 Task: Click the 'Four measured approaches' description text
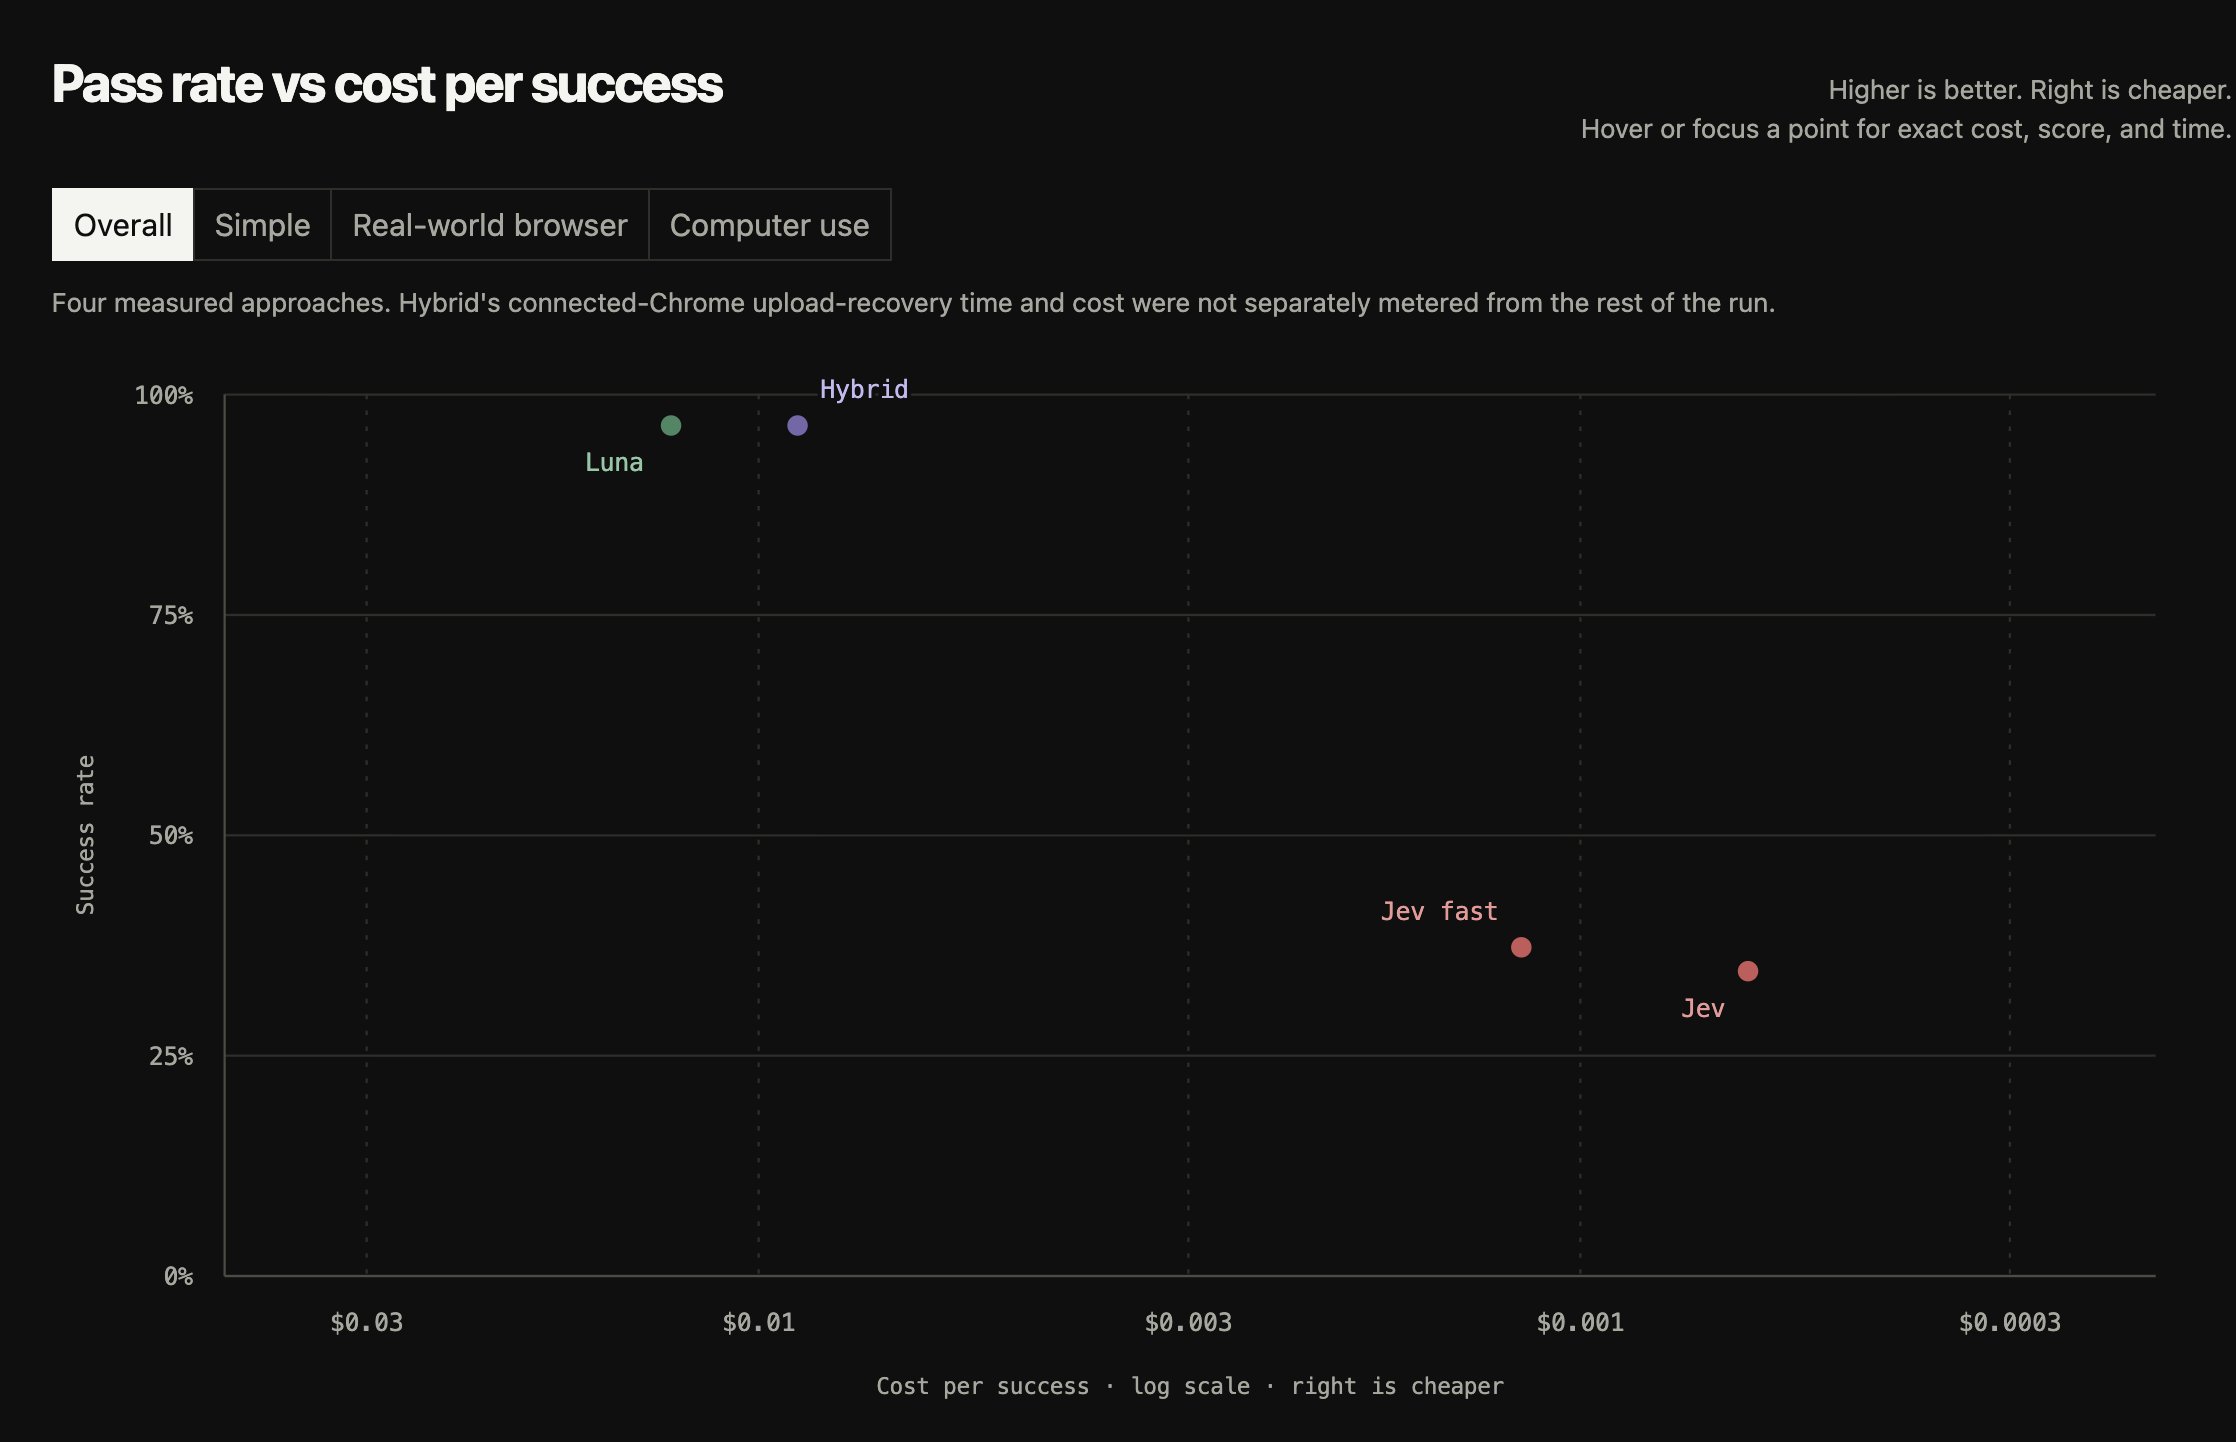[x=913, y=303]
